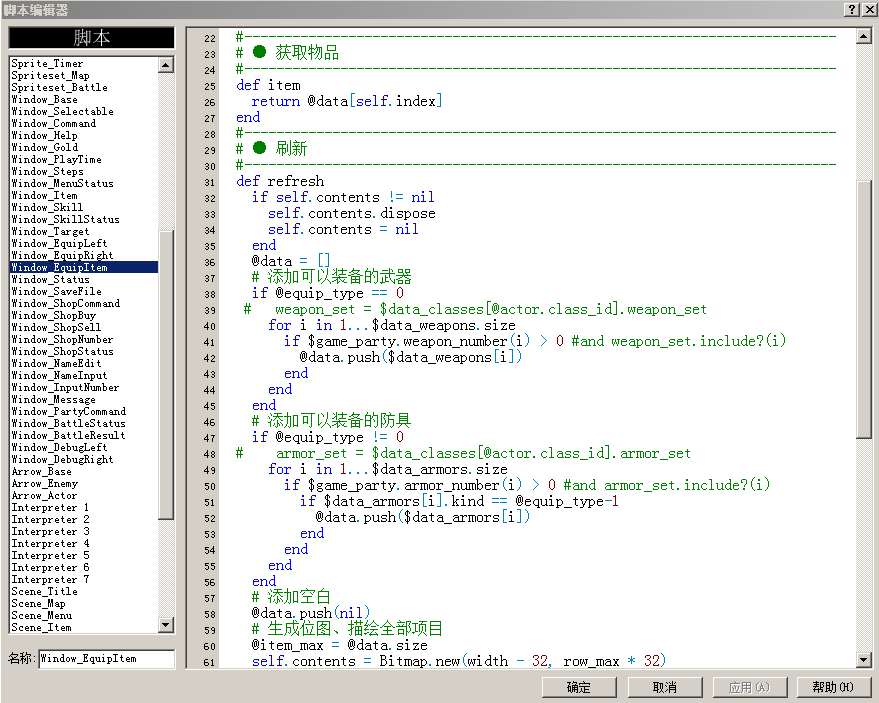Click code editor scroll-up arrow
This screenshot has width=879, height=703.
pos(863,37)
